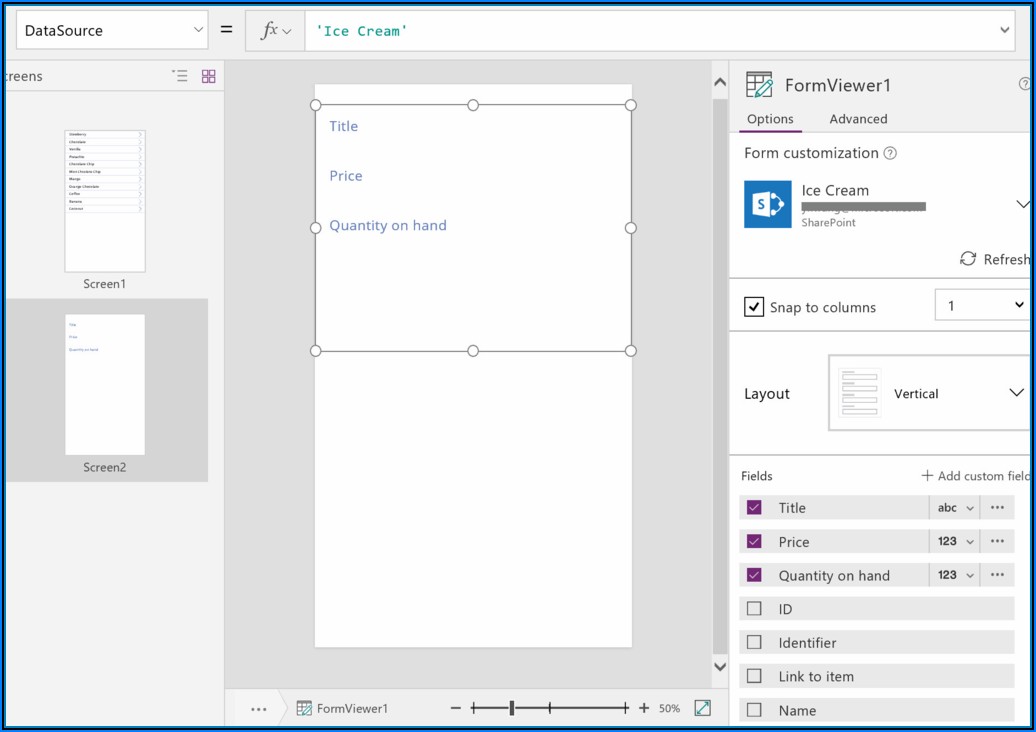Switch screens panel to list view

pos(180,76)
